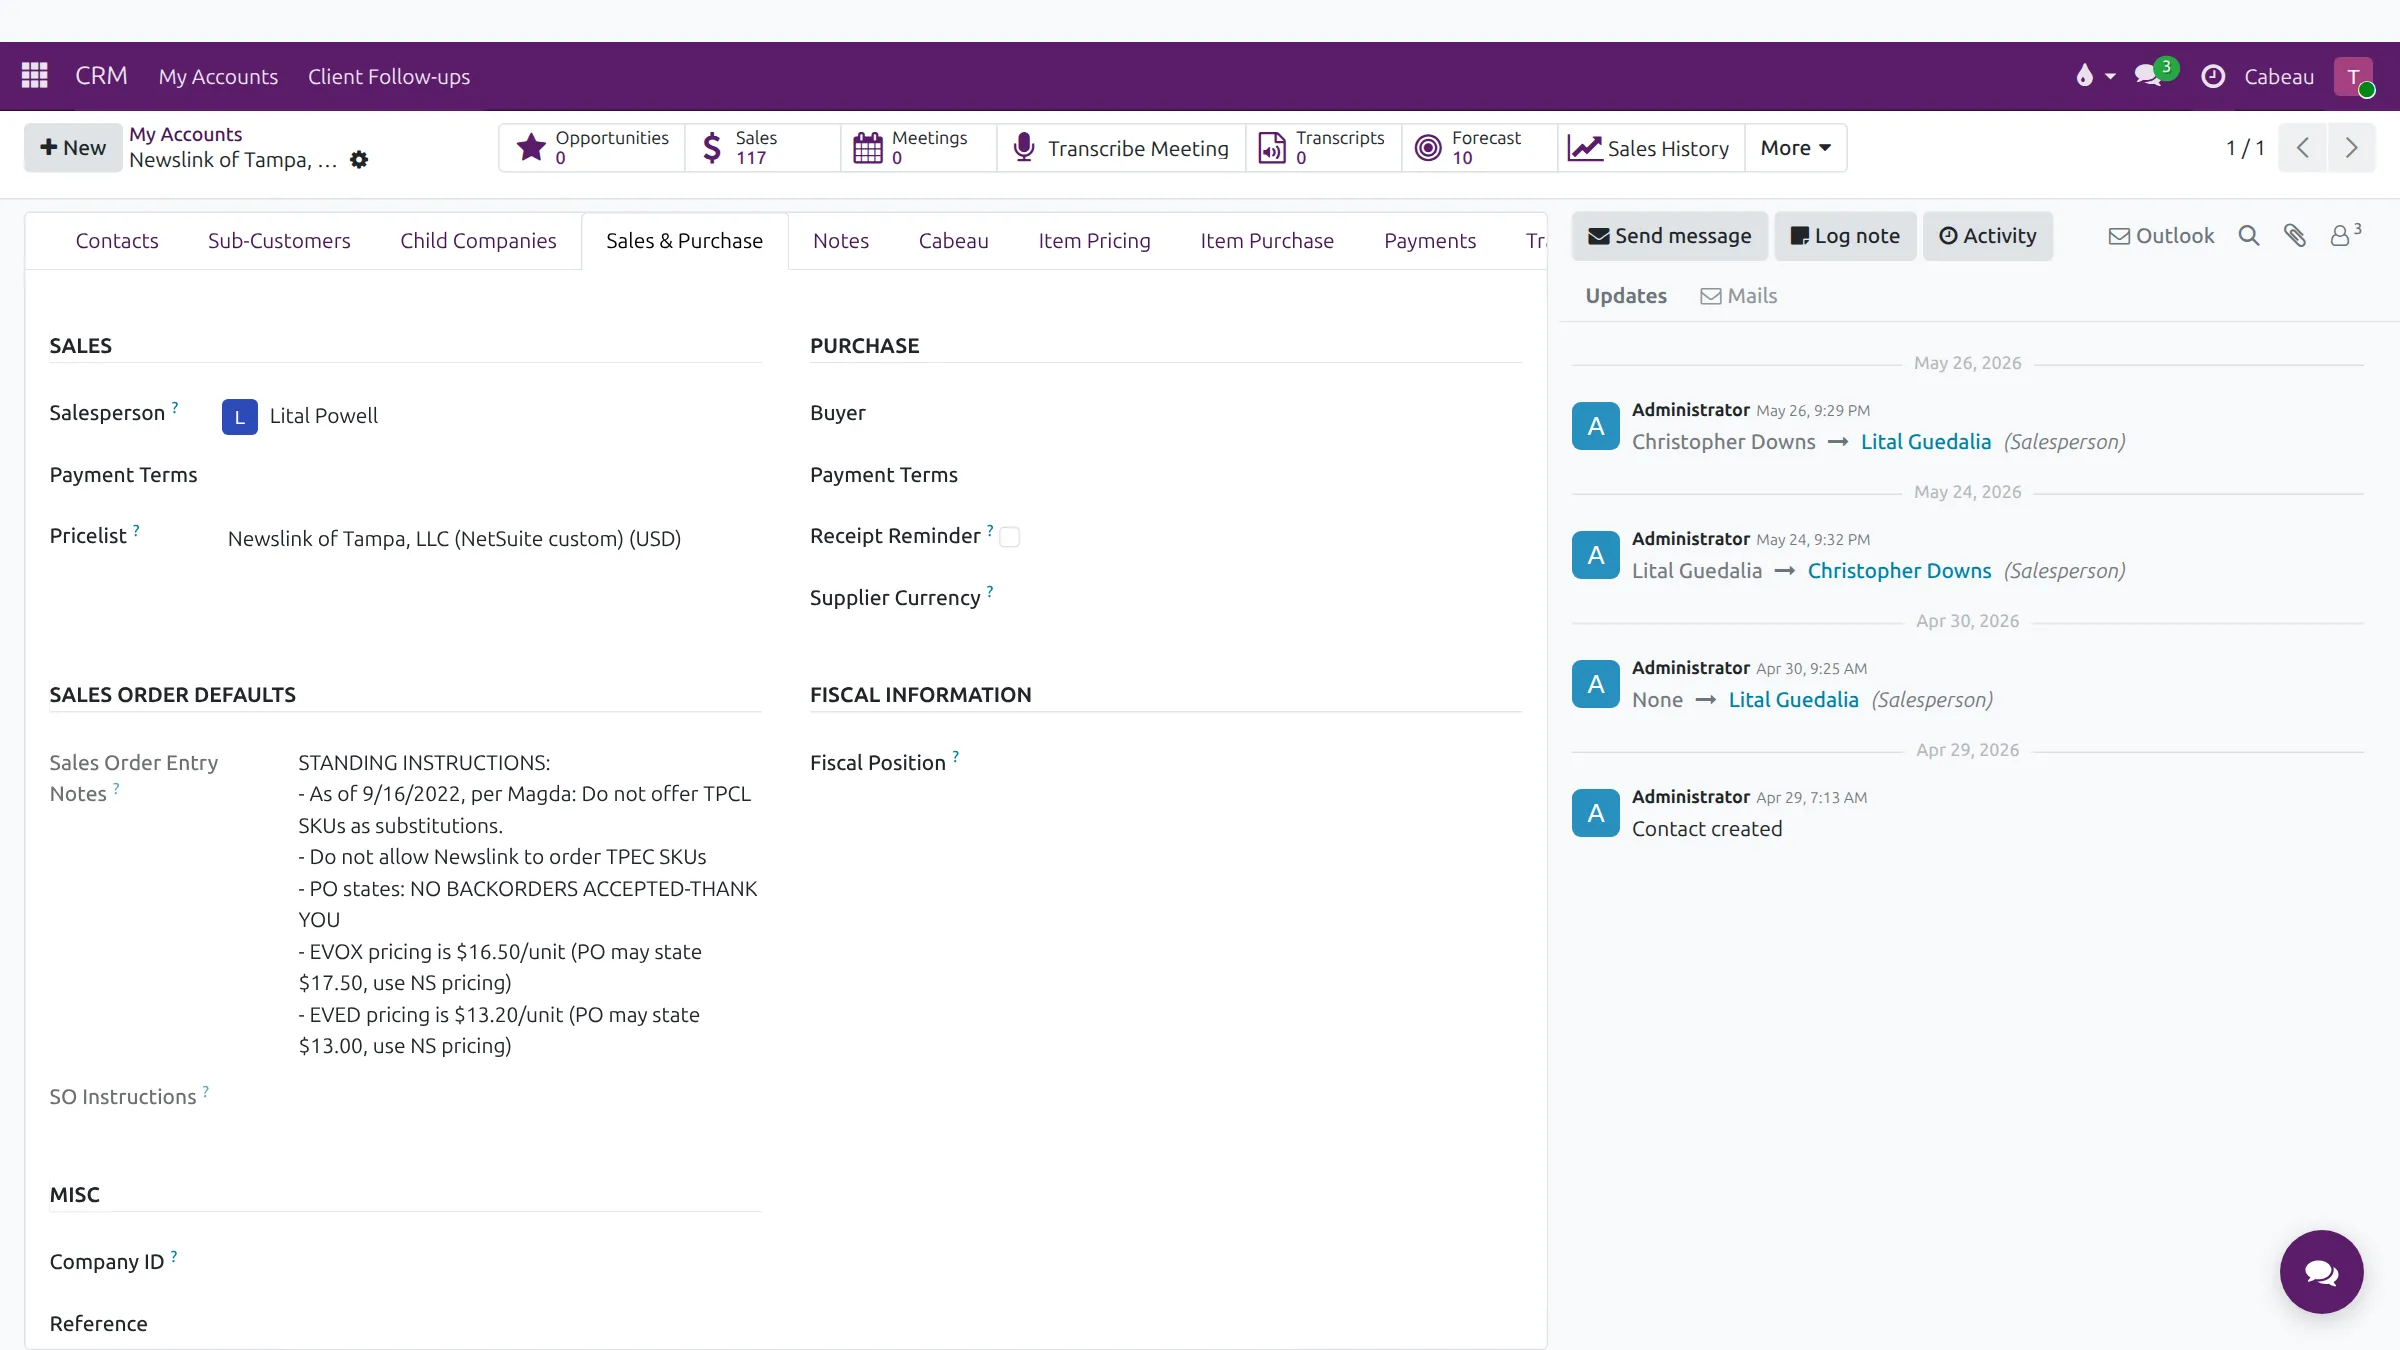Open Salesperson help tooltip icon
Screen dimensions: 2400x1350
coord(175,407)
